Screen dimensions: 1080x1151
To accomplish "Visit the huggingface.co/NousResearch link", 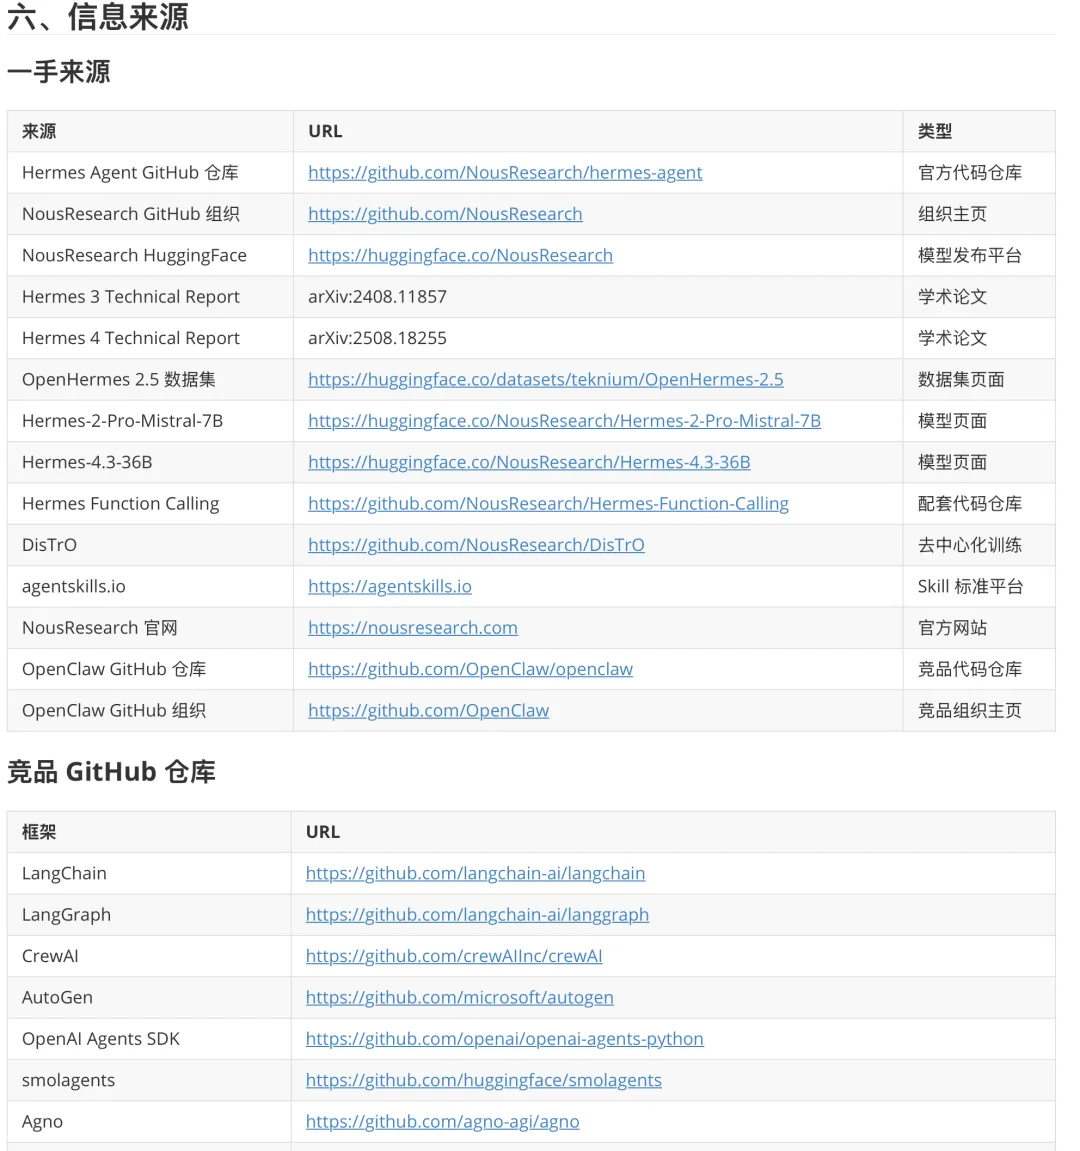I will [460, 255].
